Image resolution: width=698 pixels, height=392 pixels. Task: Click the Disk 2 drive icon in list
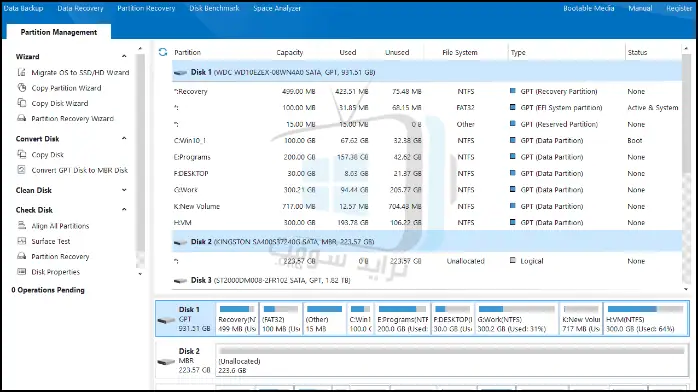point(180,242)
